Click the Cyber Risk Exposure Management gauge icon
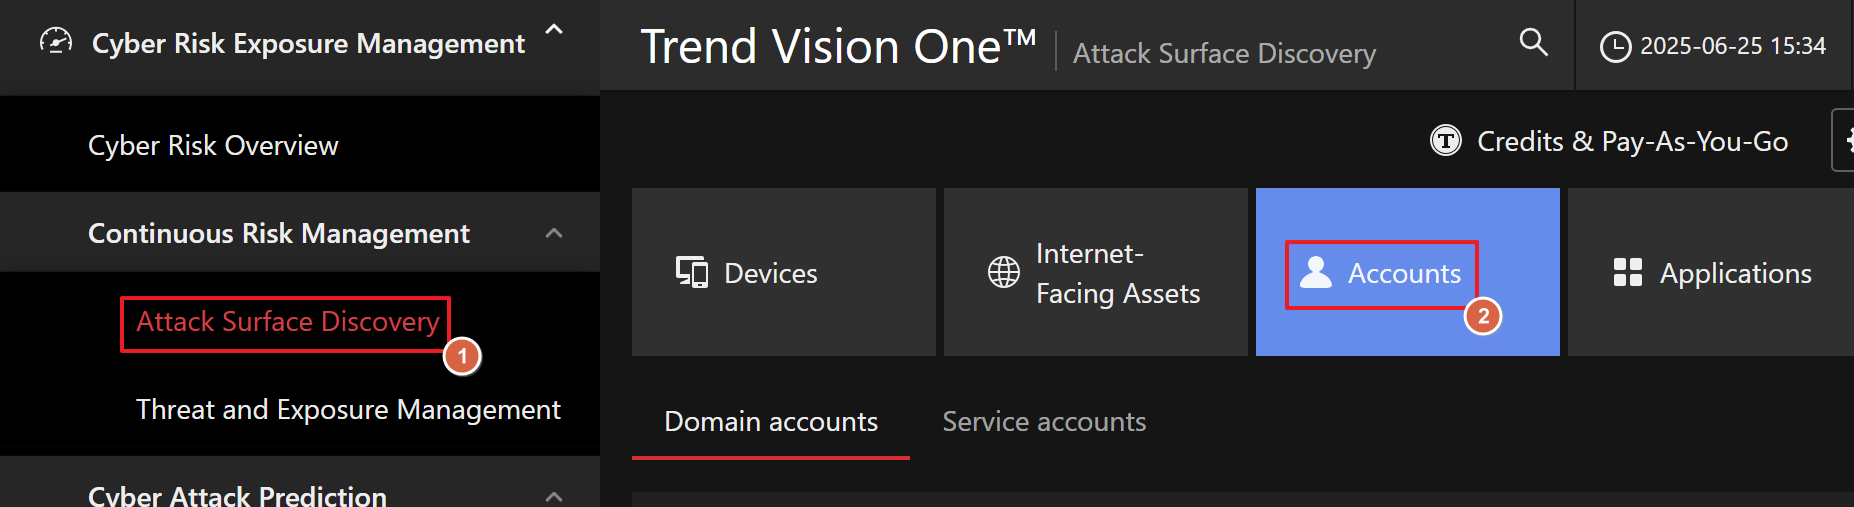Viewport: 1854px width, 507px height. [56, 42]
